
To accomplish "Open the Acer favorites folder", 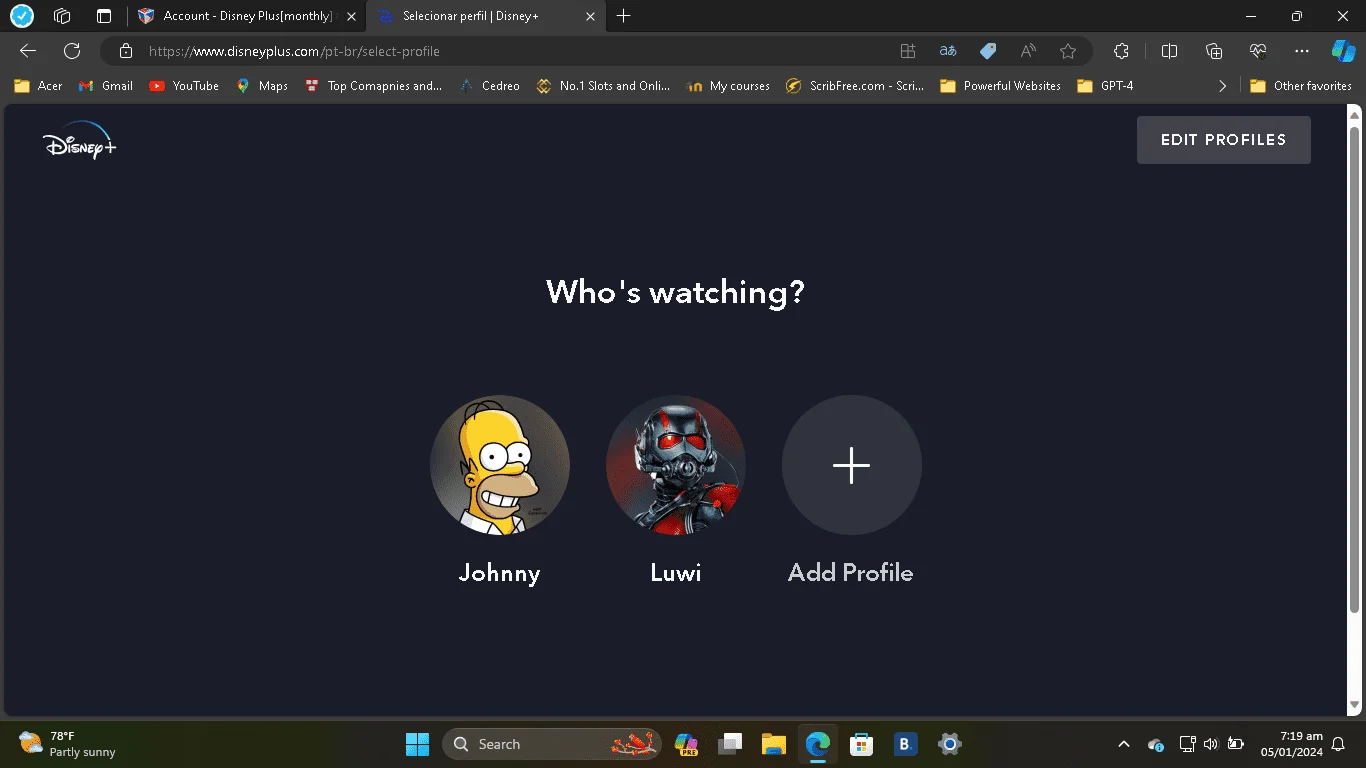I will (38, 86).
